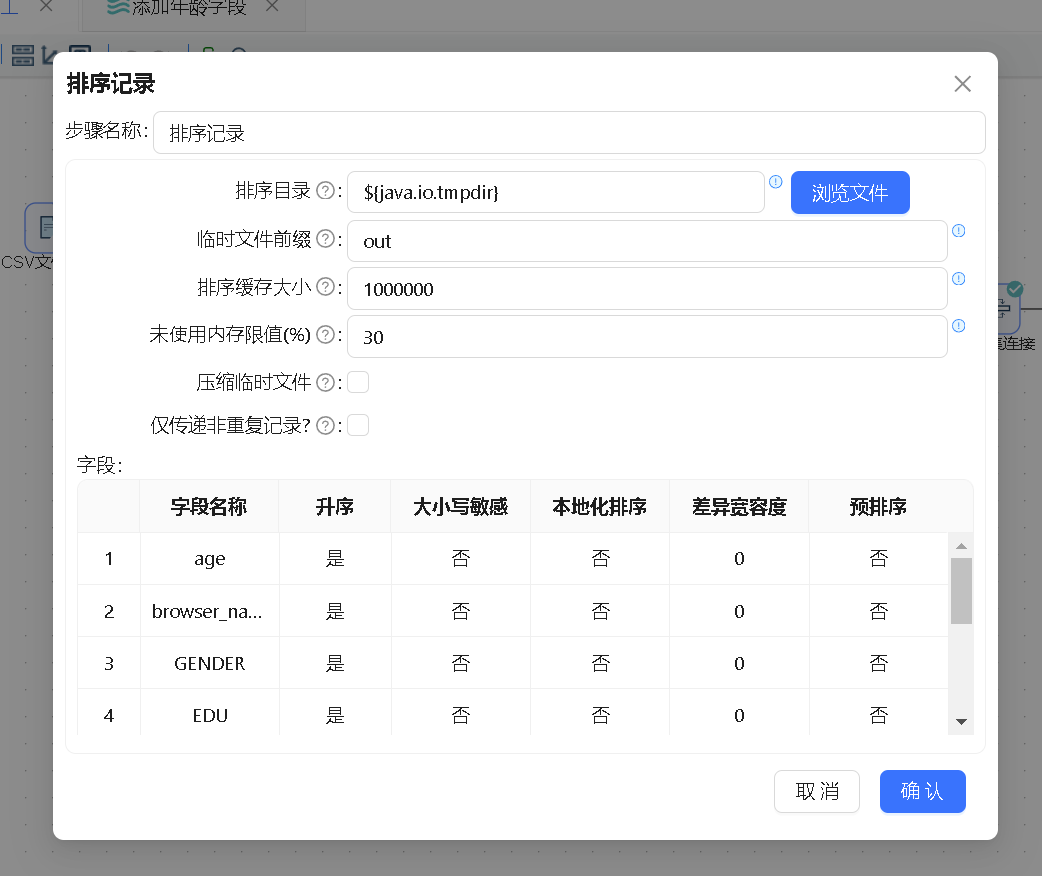Enable the 仅传递非重复记录 checkbox
This screenshot has width=1042, height=876.
coord(358,425)
